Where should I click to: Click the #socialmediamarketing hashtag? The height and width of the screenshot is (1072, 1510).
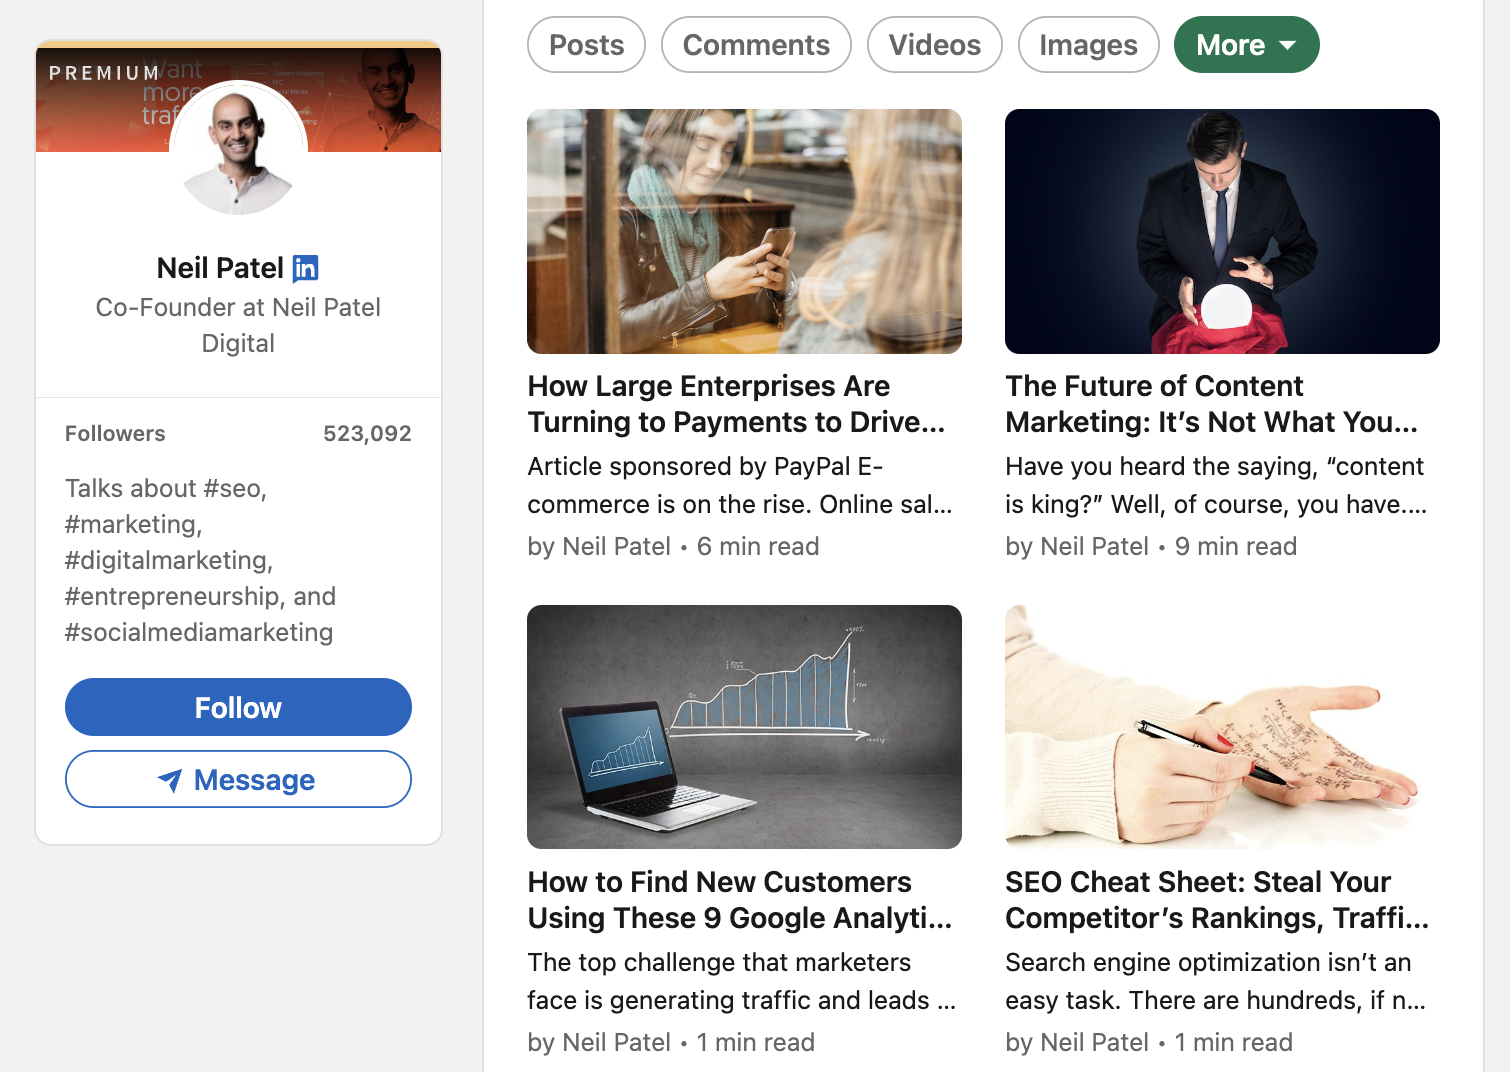pyautogui.click(x=199, y=632)
